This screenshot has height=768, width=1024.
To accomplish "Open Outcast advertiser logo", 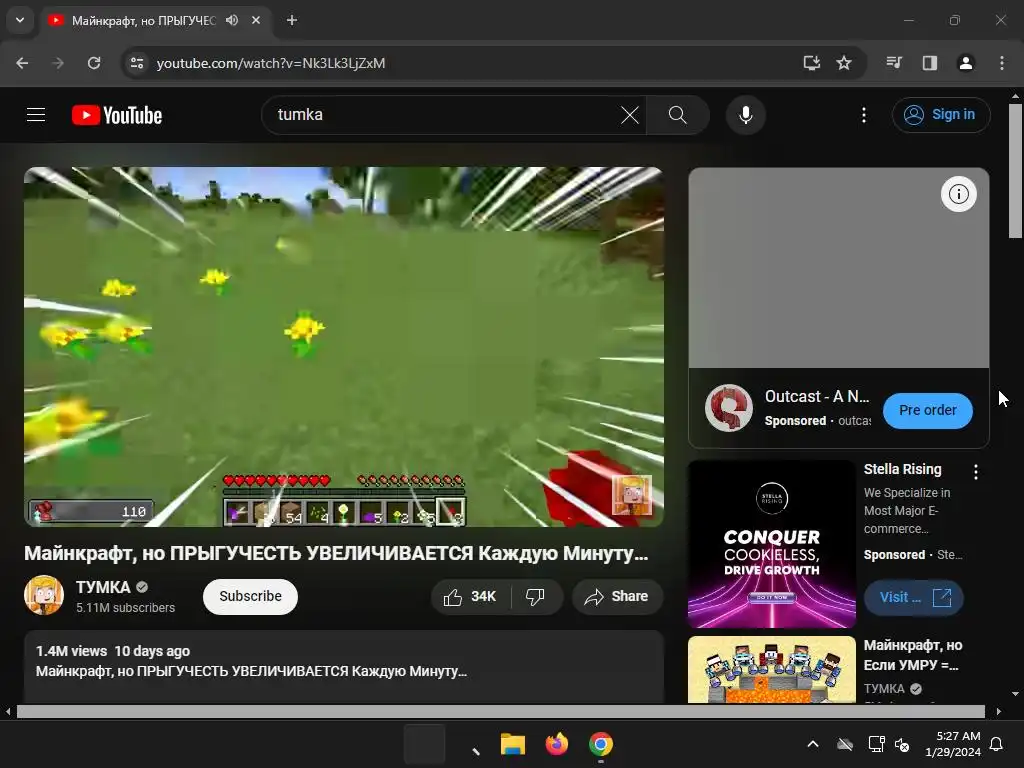I will 729,408.
